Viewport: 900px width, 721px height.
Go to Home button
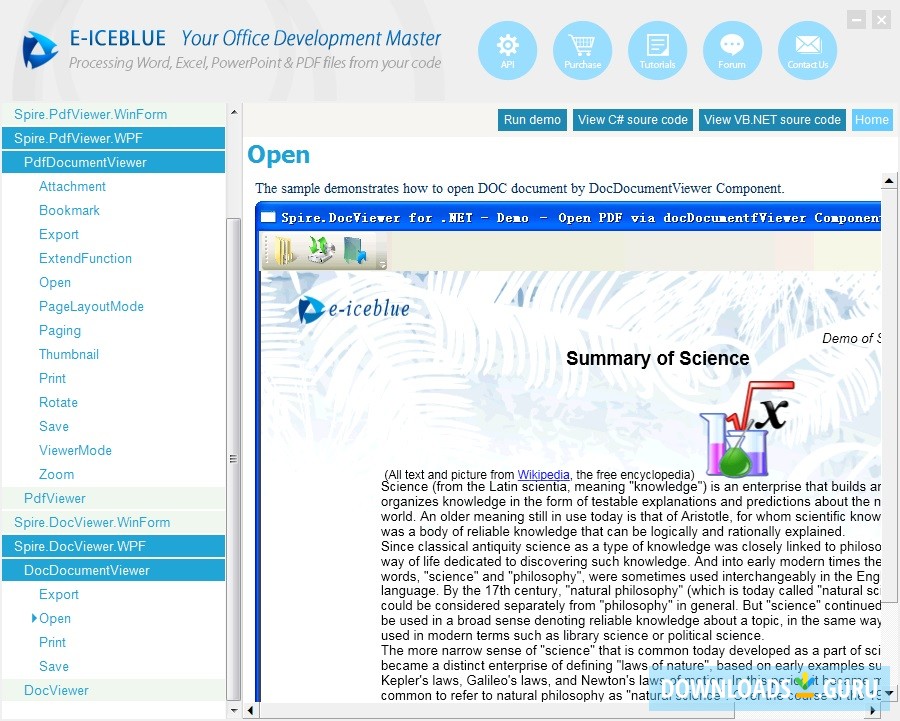pos(872,120)
